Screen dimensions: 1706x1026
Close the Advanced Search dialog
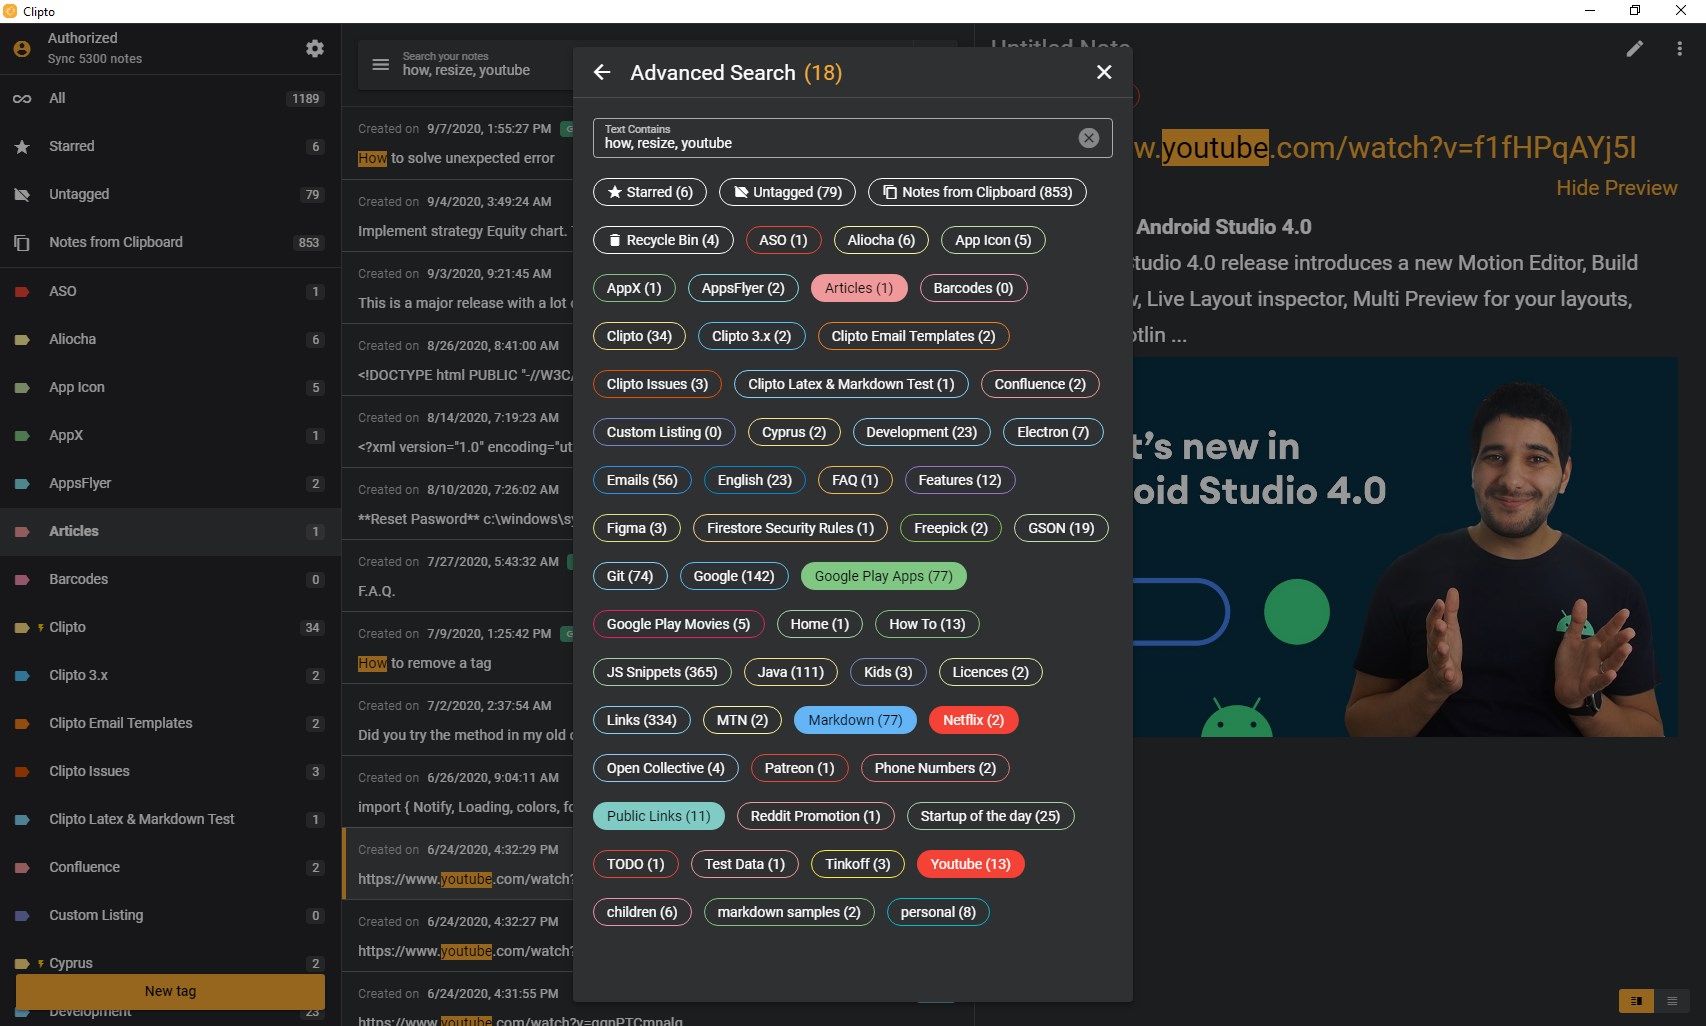click(x=1104, y=72)
